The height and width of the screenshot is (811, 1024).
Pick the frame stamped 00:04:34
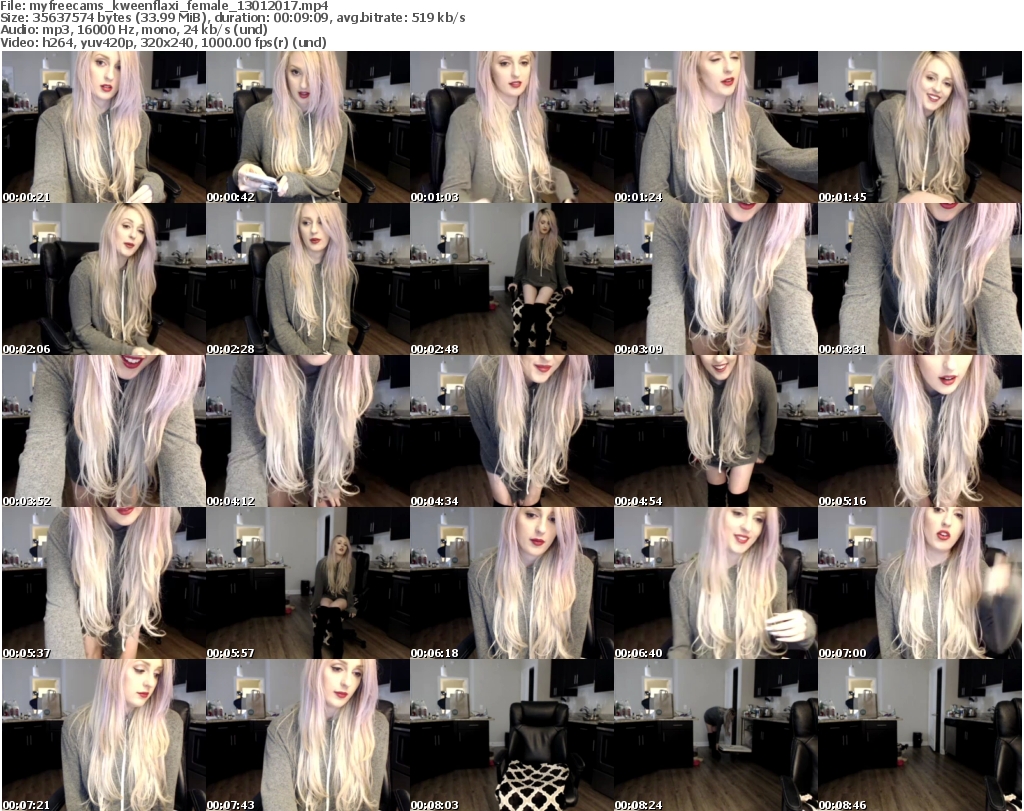[511, 432]
